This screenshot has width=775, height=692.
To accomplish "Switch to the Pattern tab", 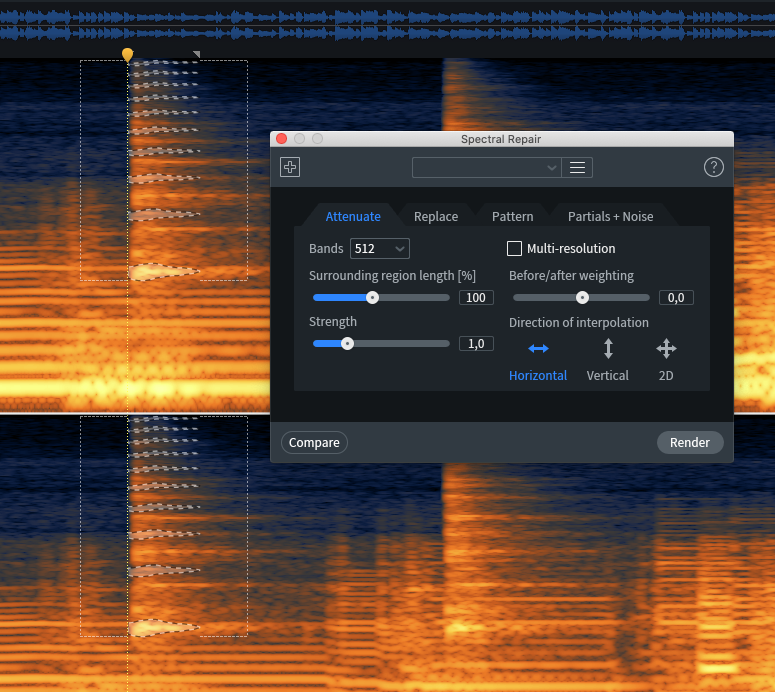I will [x=513, y=216].
